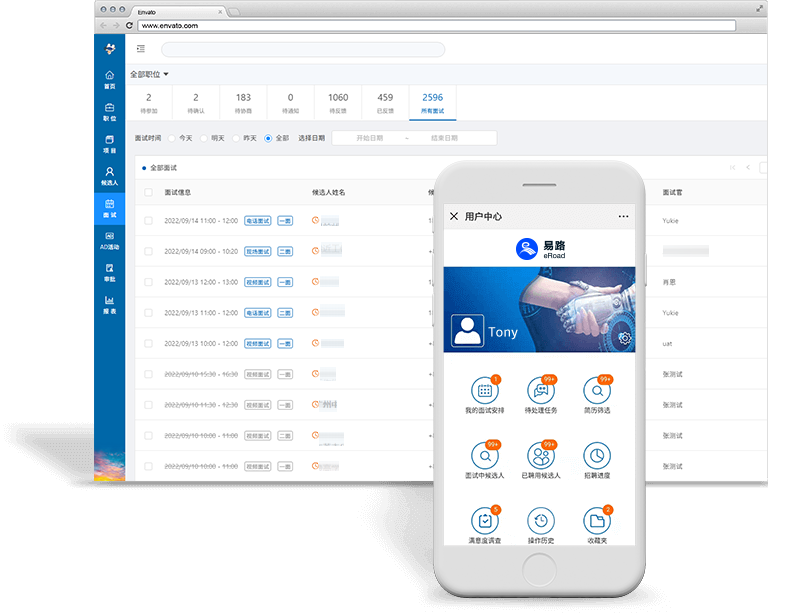Select the 今天 radio button
The width and height of the screenshot is (804, 613).
coord(172,138)
